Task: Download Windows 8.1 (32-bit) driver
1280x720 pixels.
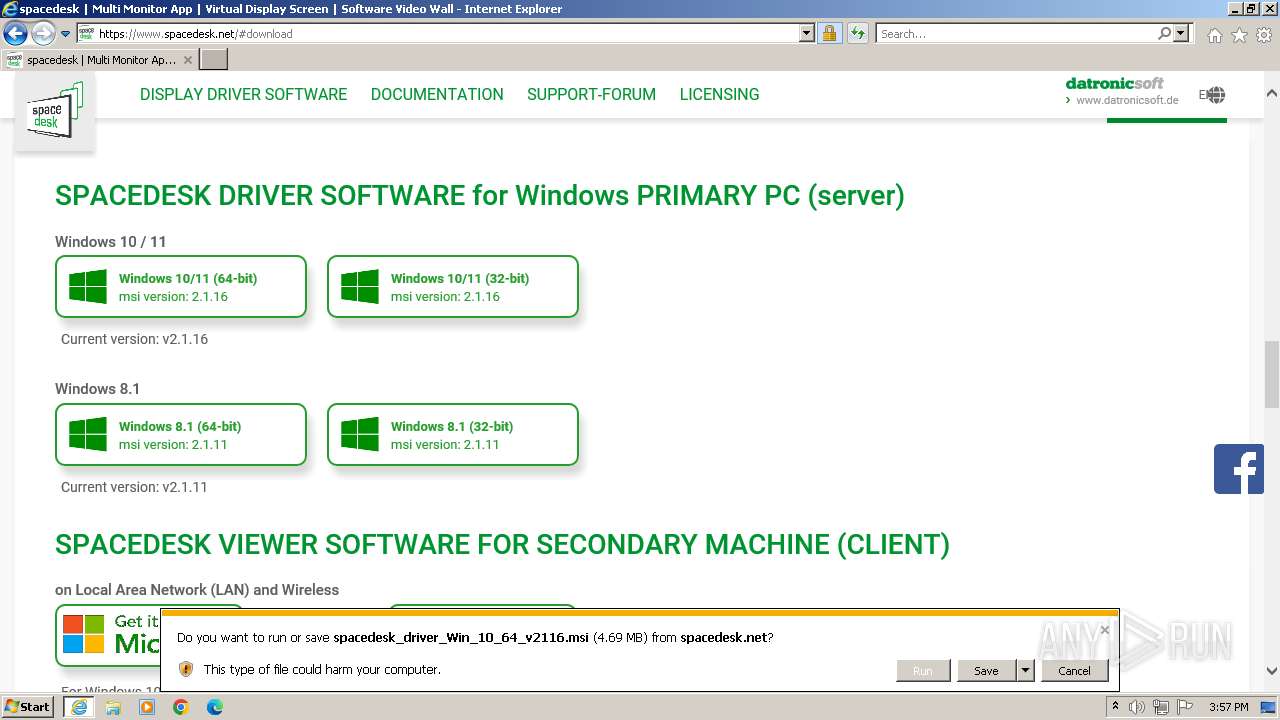Action: coord(453,435)
